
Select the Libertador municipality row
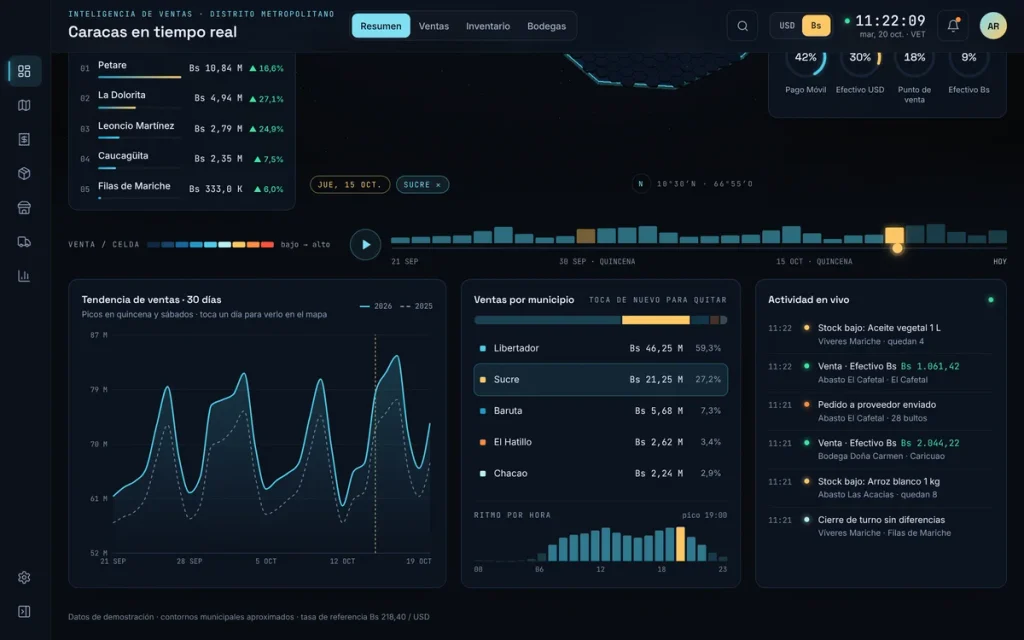pos(600,348)
